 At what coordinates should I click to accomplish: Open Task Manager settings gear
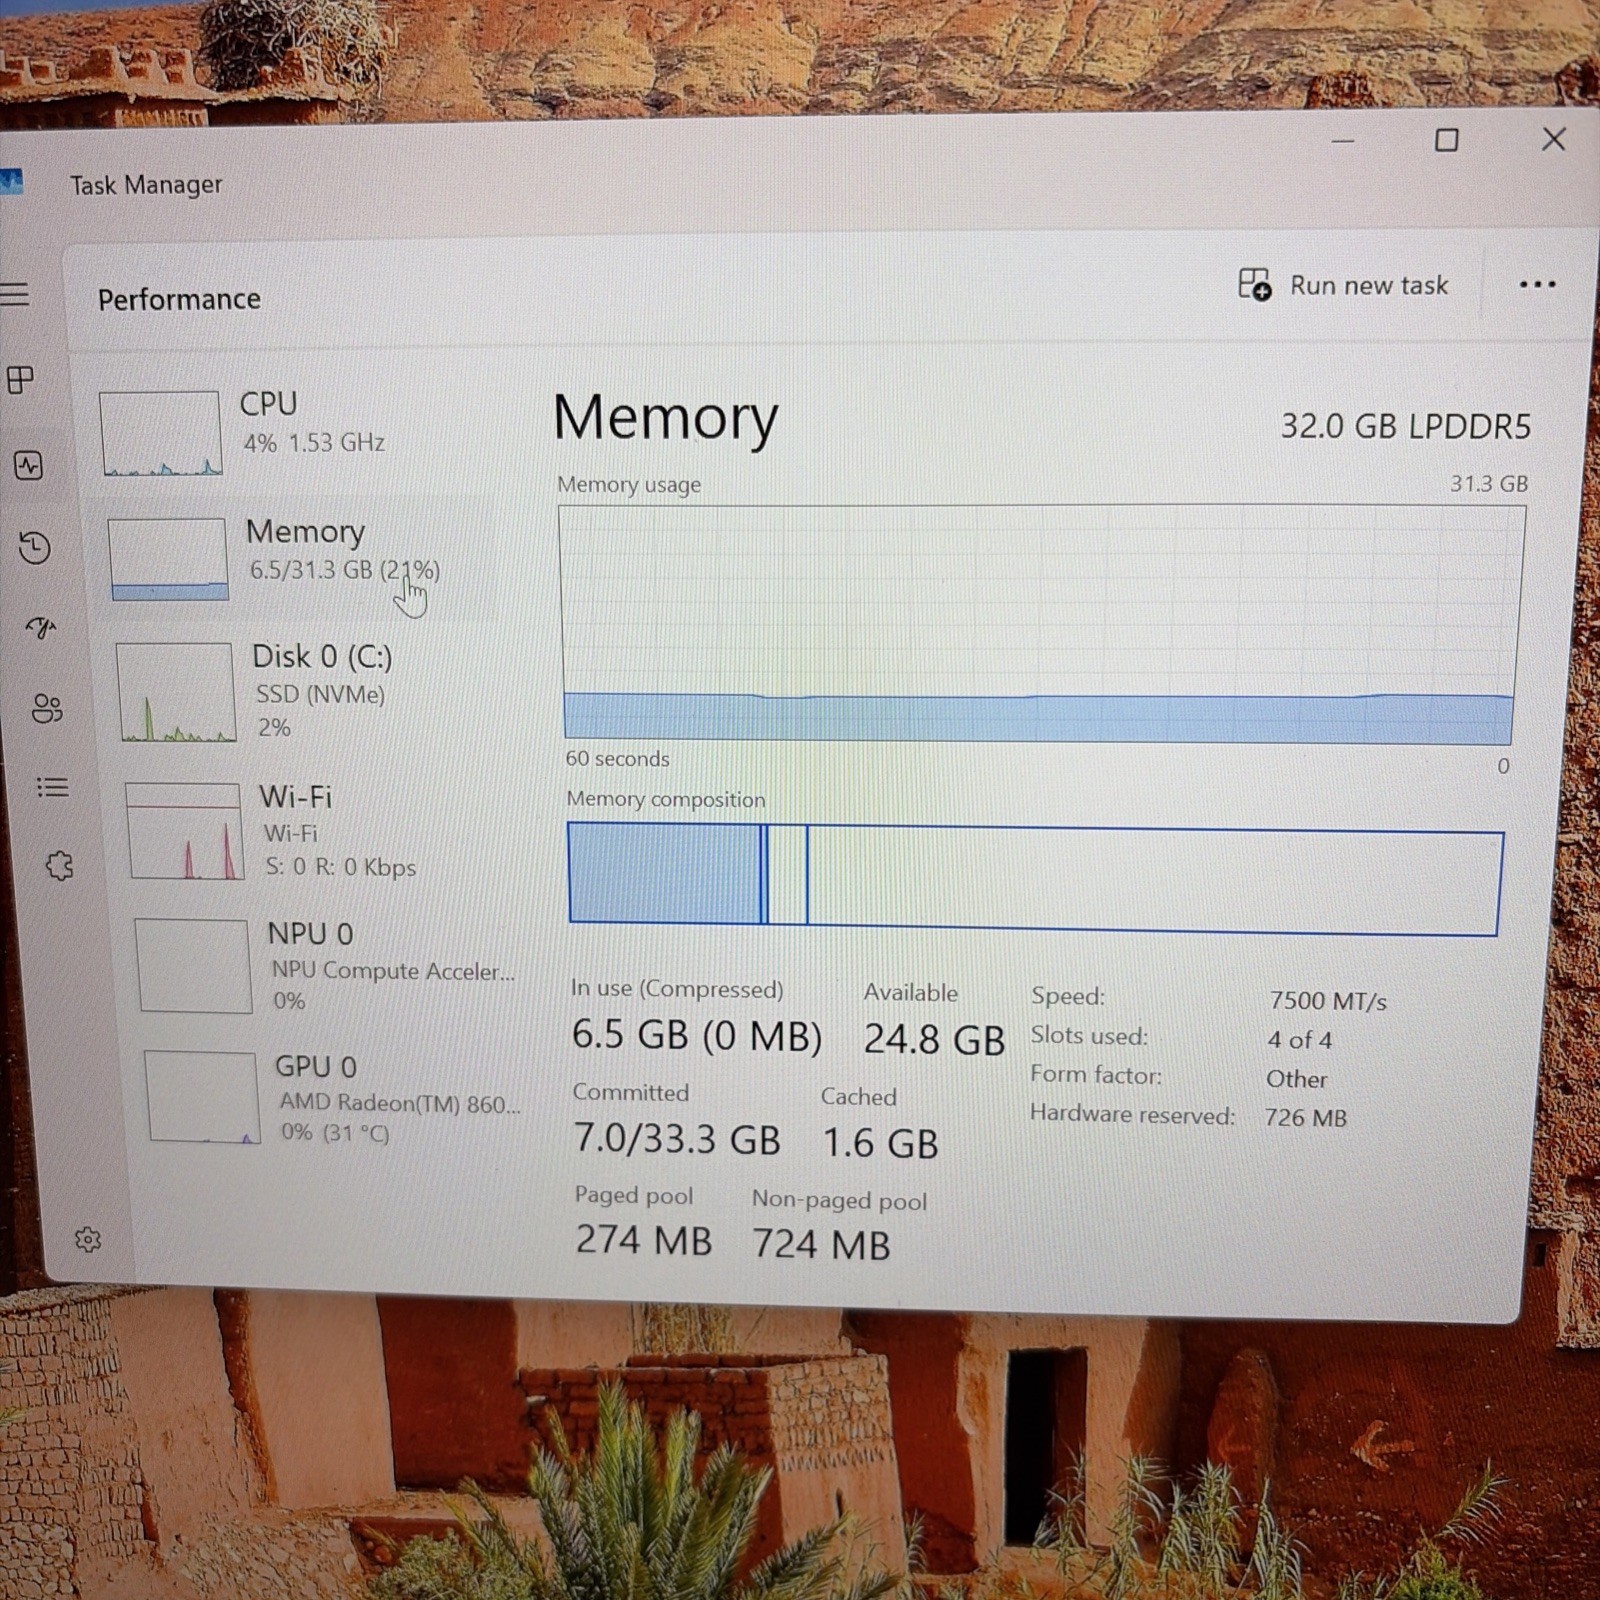(88, 1240)
